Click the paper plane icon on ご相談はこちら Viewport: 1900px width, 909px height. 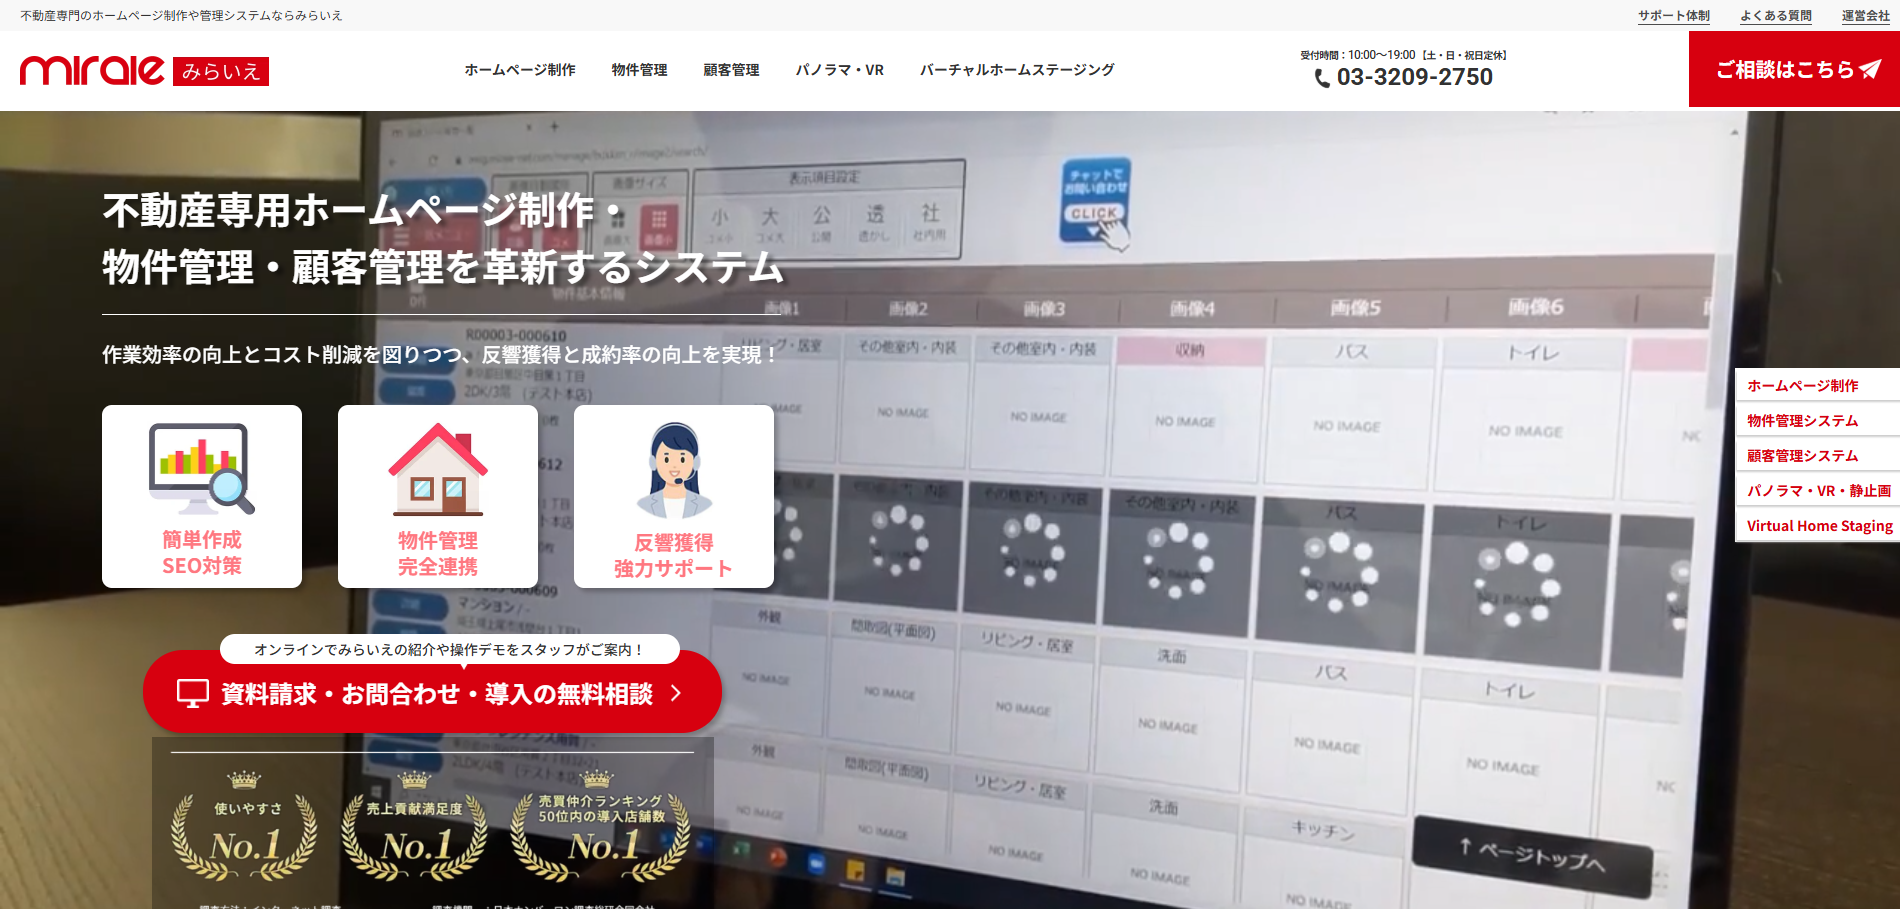(1870, 69)
